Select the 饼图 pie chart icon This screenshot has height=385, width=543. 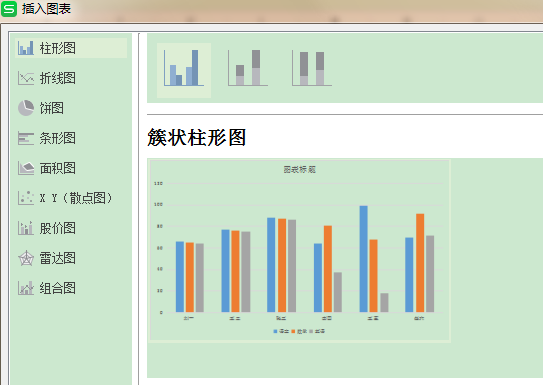pos(26,108)
